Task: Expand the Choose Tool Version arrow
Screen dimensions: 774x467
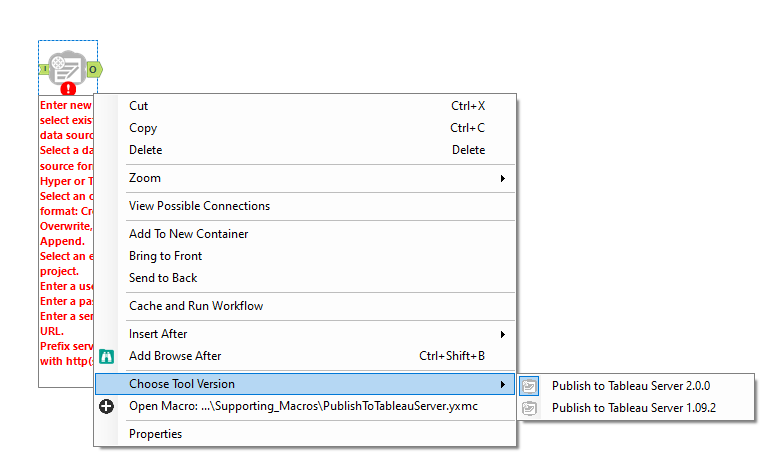Action: tap(503, 384)
